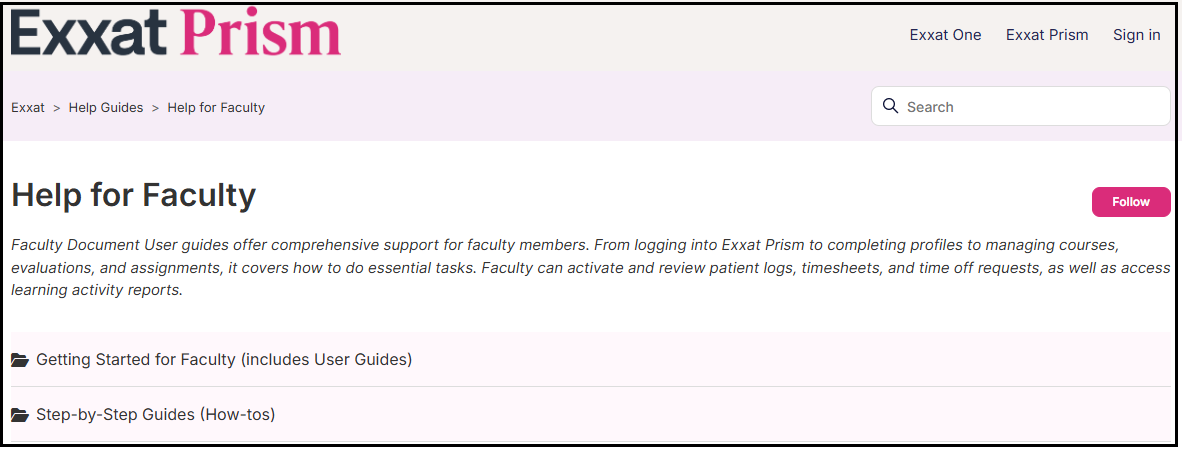Click folder icon beside Step-by-Step Guides
This screenshot has height=451, width=1182.
[x=19, y=414]
